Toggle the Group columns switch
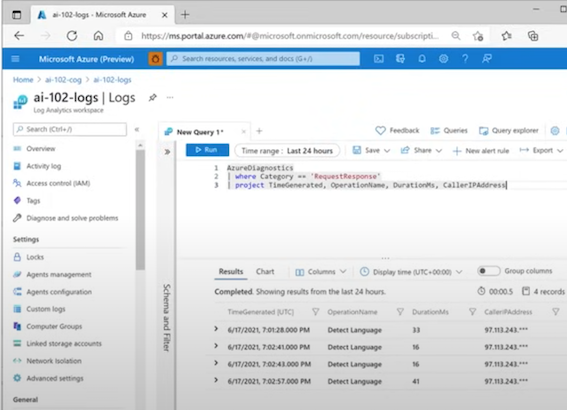 [488, 271]
